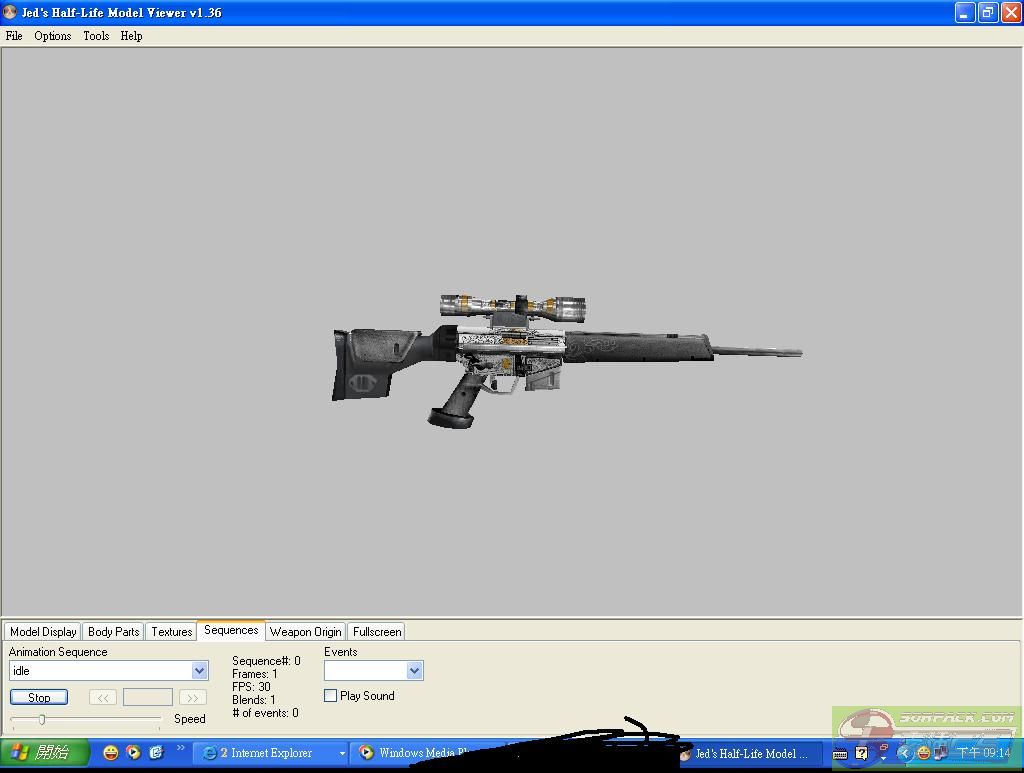
Task: Click the rifle model in viewport
Action: pos(566,360)
